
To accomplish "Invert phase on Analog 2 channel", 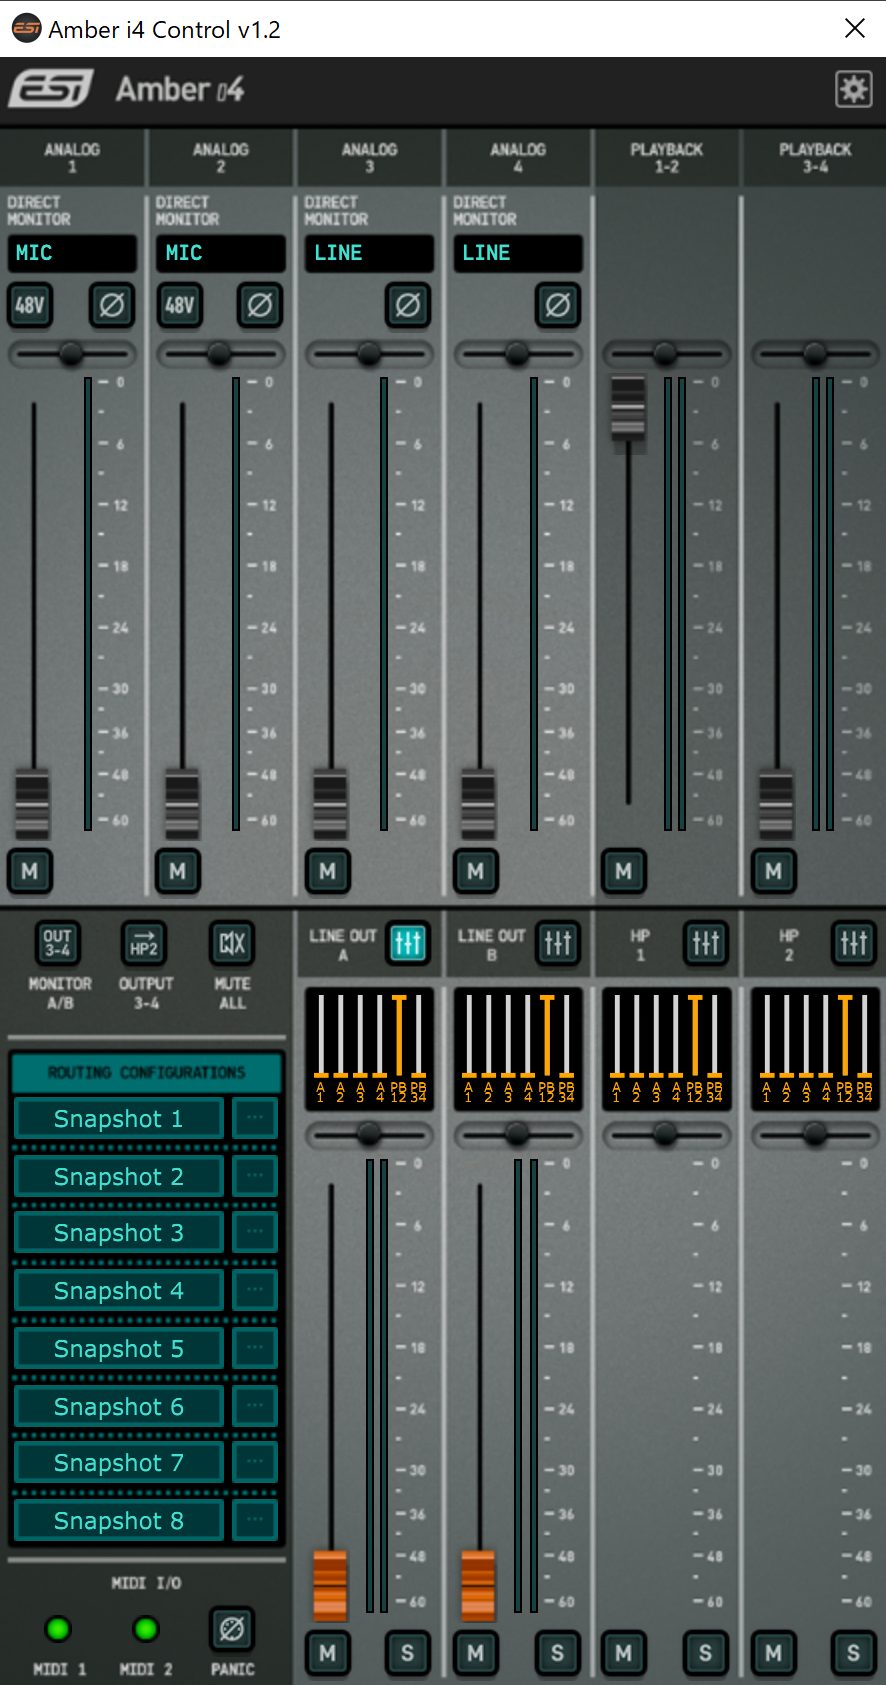I will point(260,305).
